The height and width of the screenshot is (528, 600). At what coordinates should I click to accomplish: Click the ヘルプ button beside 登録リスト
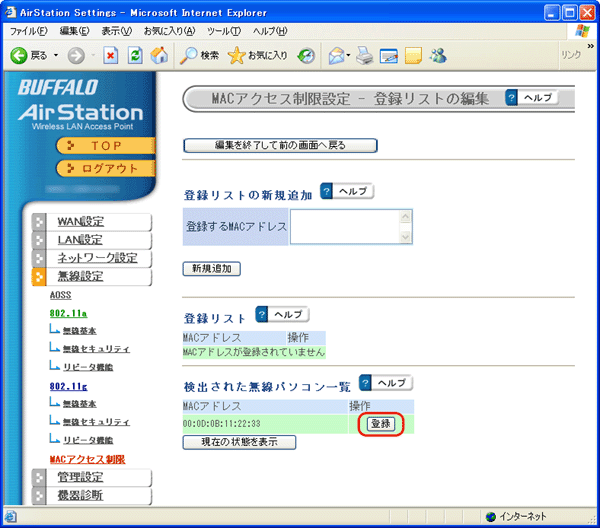[282, 315]
